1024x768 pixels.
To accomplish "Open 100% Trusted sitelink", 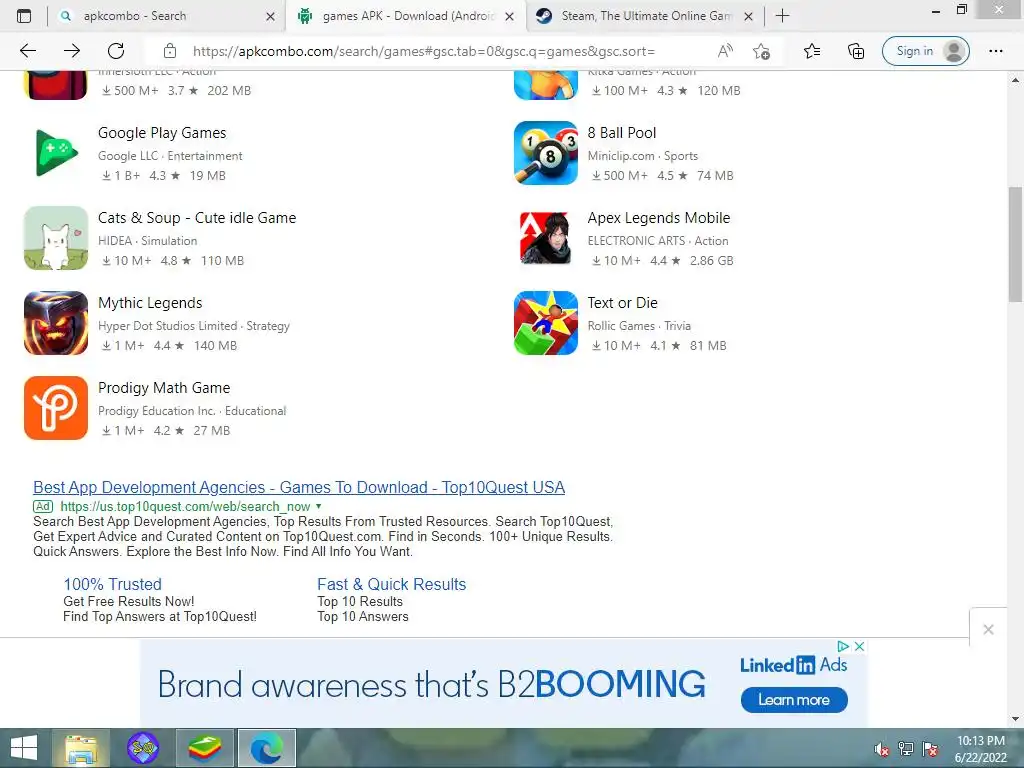I will coord(112,584).
